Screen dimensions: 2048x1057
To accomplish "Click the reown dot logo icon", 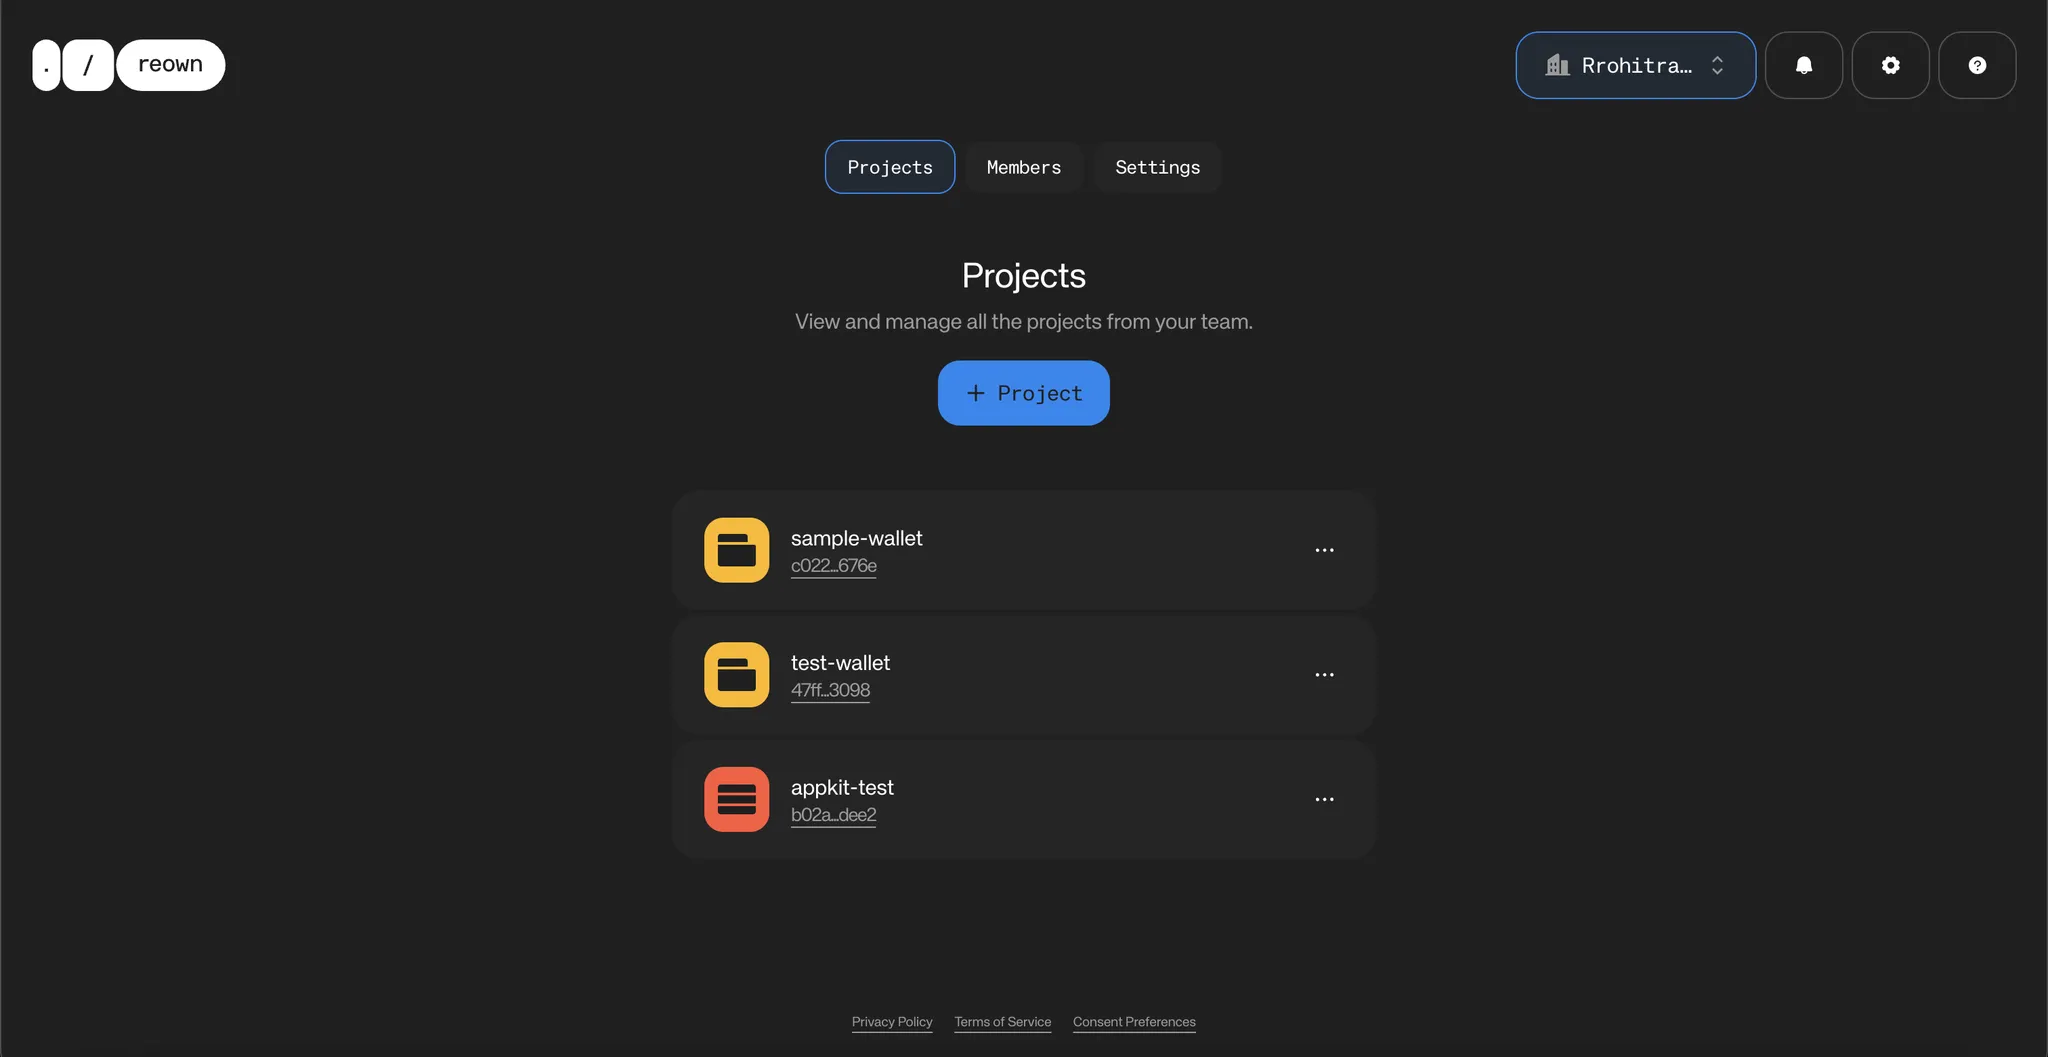I will coord(45,64).
